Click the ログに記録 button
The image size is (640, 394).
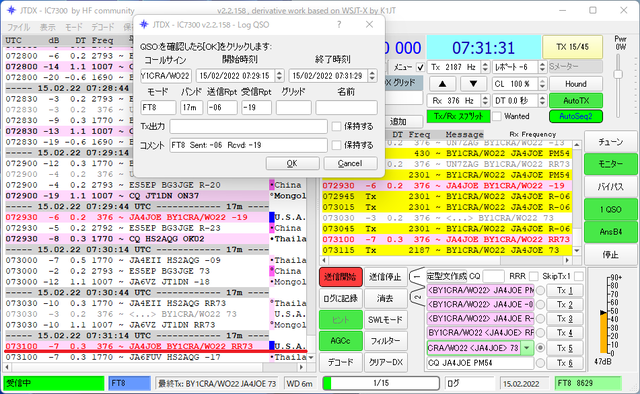[340, 298]
